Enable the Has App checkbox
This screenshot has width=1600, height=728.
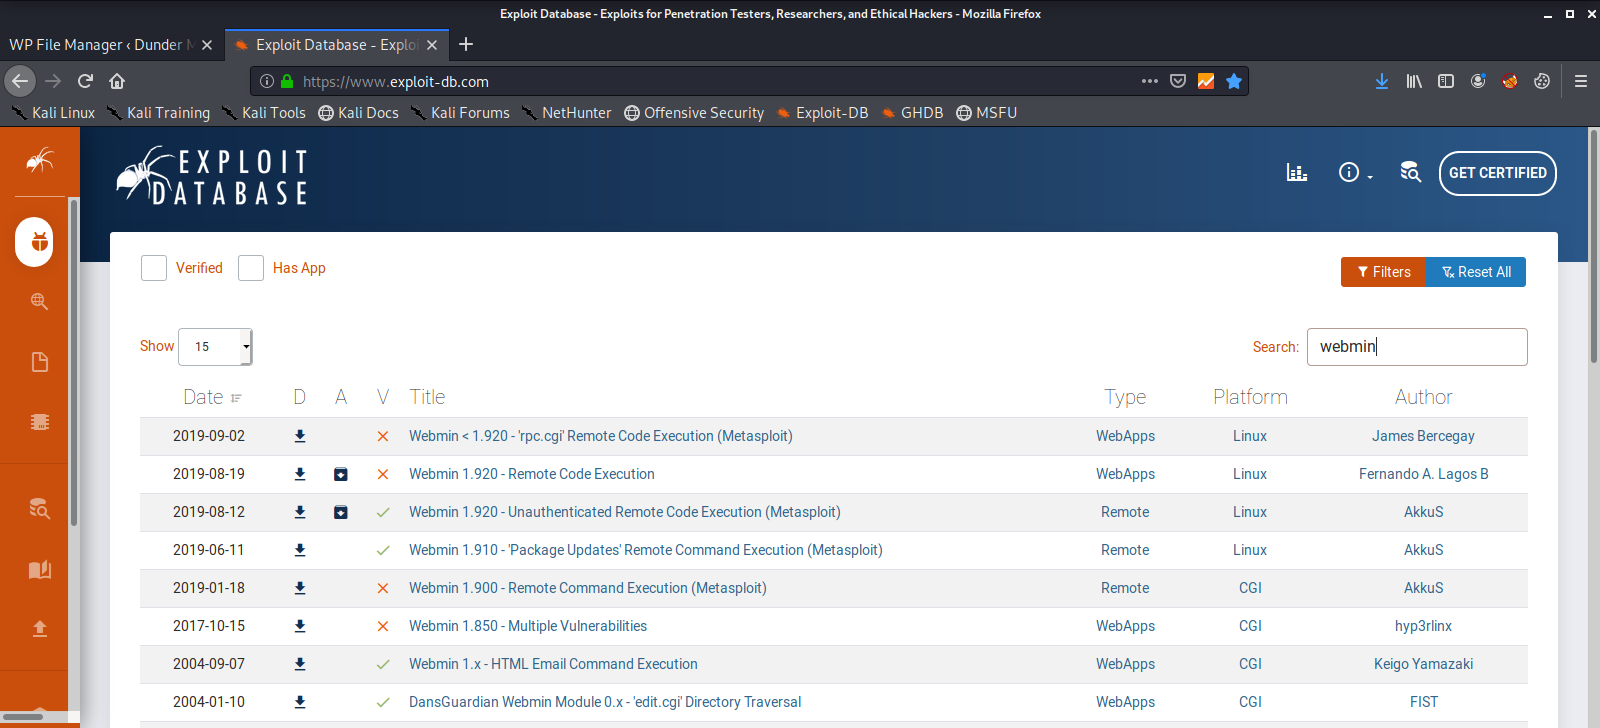pyautogui.click(x=251, y=268)
